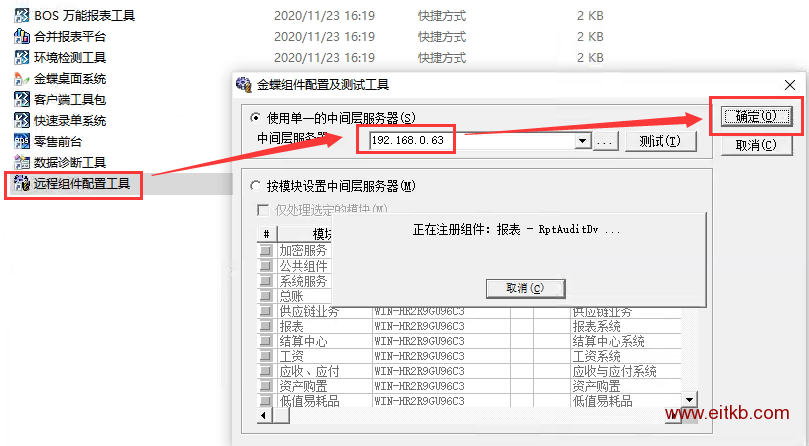Click the module list scroll-down arrow

(690, 399)
